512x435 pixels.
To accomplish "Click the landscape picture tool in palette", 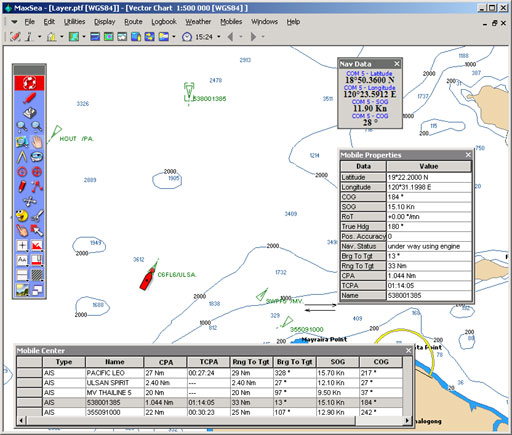I will coord(22,290).
